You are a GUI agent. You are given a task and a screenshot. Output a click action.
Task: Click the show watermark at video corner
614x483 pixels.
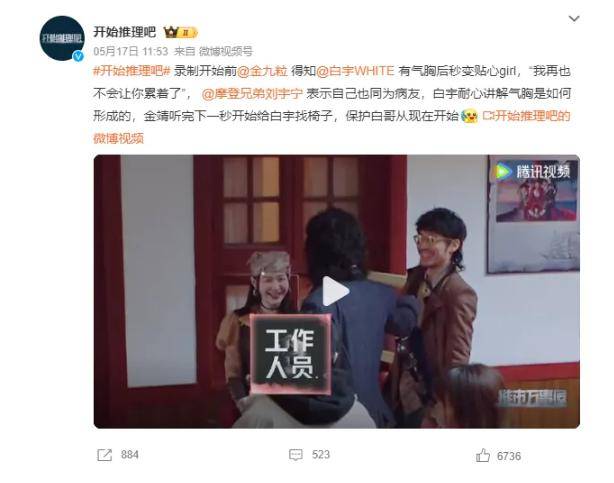tap(532, 398)
